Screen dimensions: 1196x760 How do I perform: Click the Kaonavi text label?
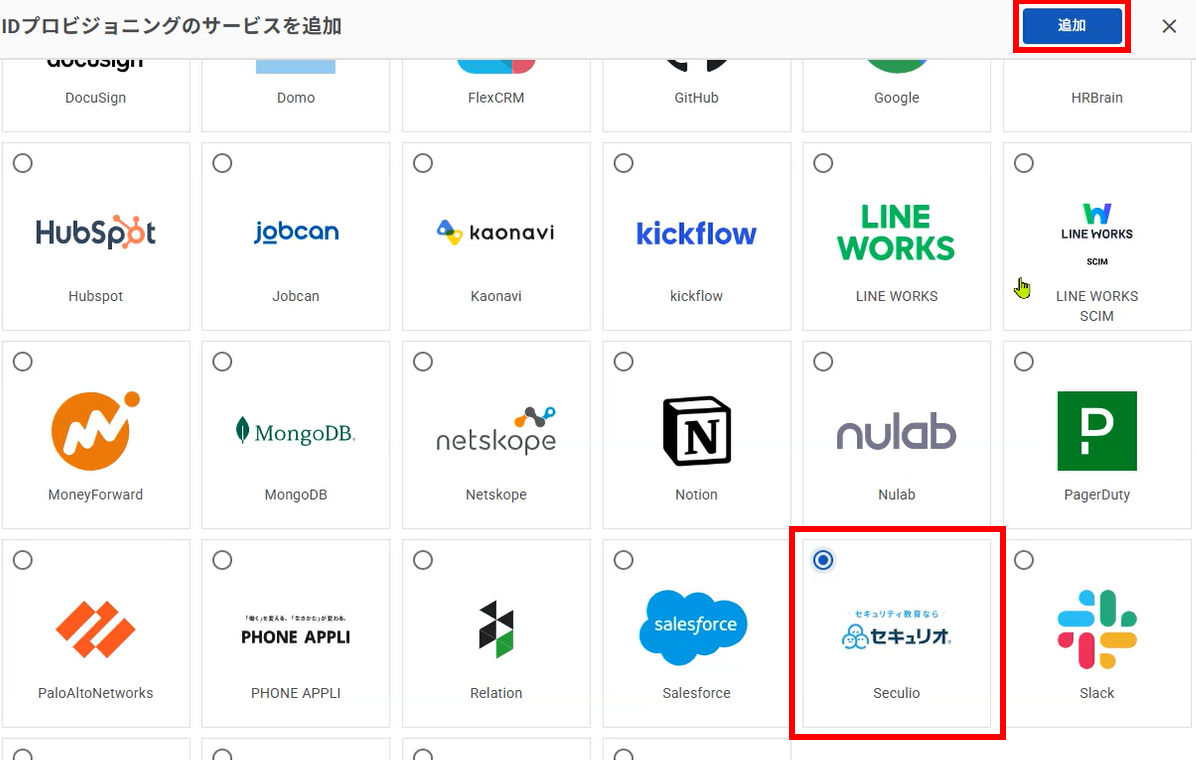pos(496,296)
